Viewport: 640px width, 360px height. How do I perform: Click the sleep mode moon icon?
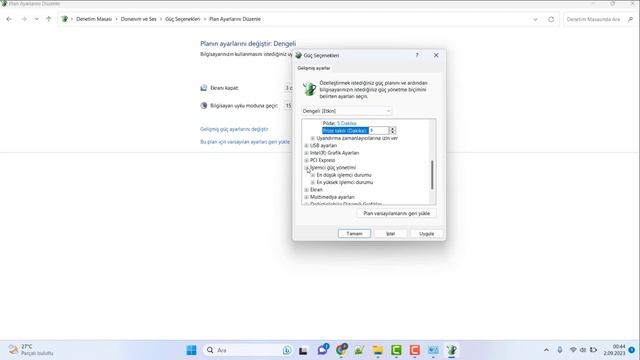tap(204, 106)
